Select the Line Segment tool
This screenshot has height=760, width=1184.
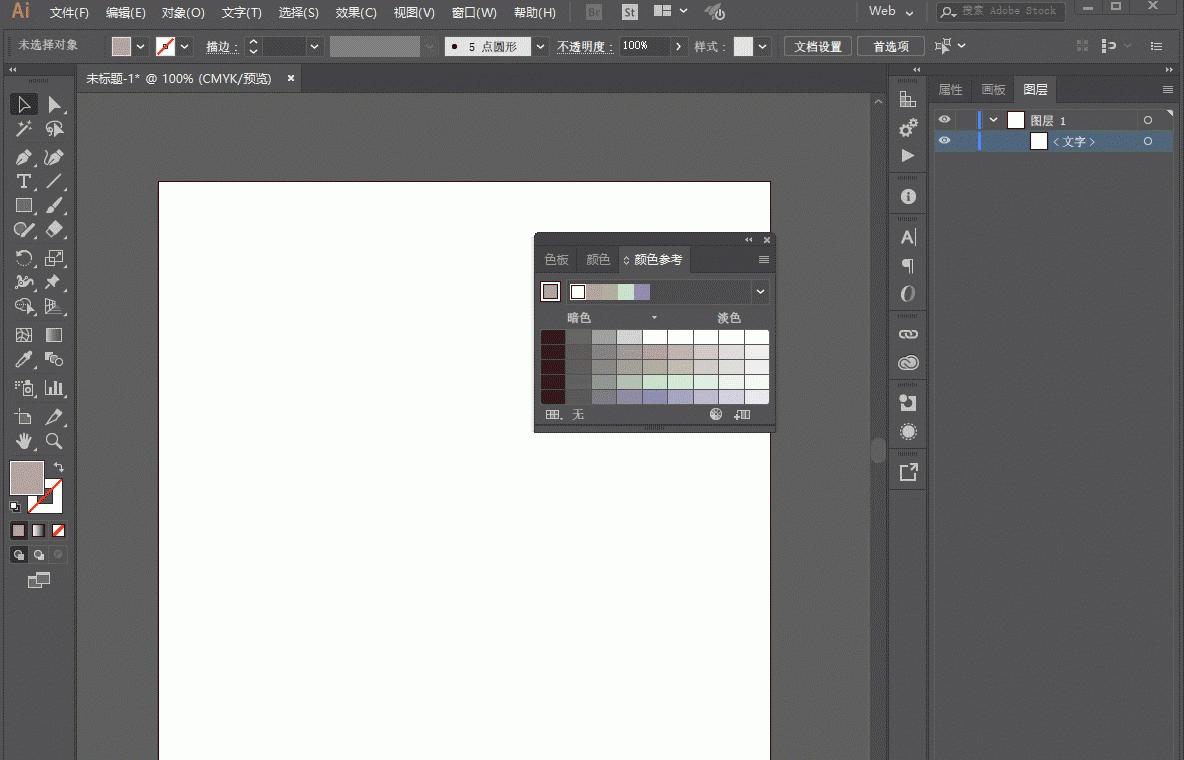(x=54, y=181)
